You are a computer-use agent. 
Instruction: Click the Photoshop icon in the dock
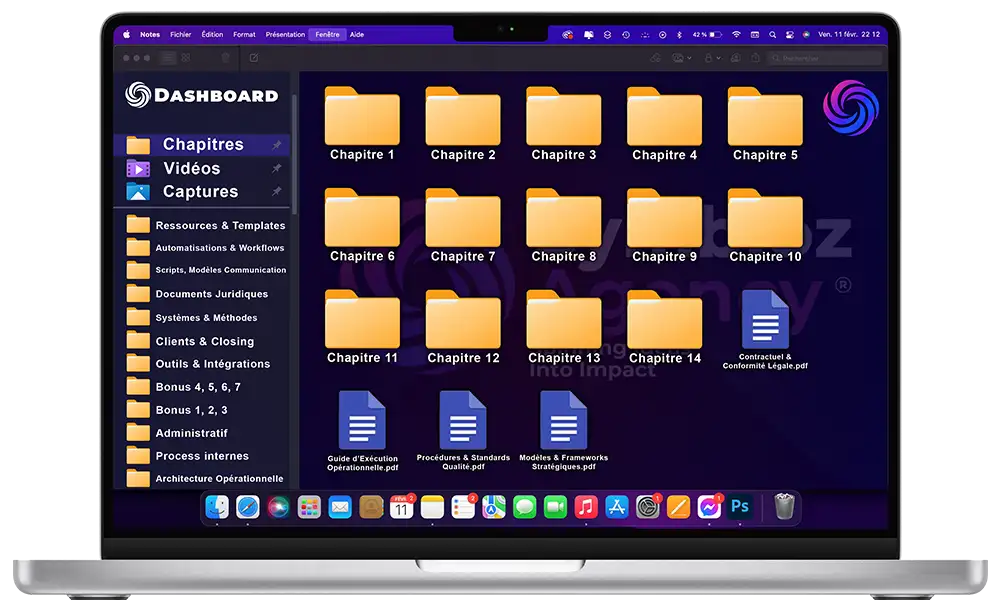741,508
